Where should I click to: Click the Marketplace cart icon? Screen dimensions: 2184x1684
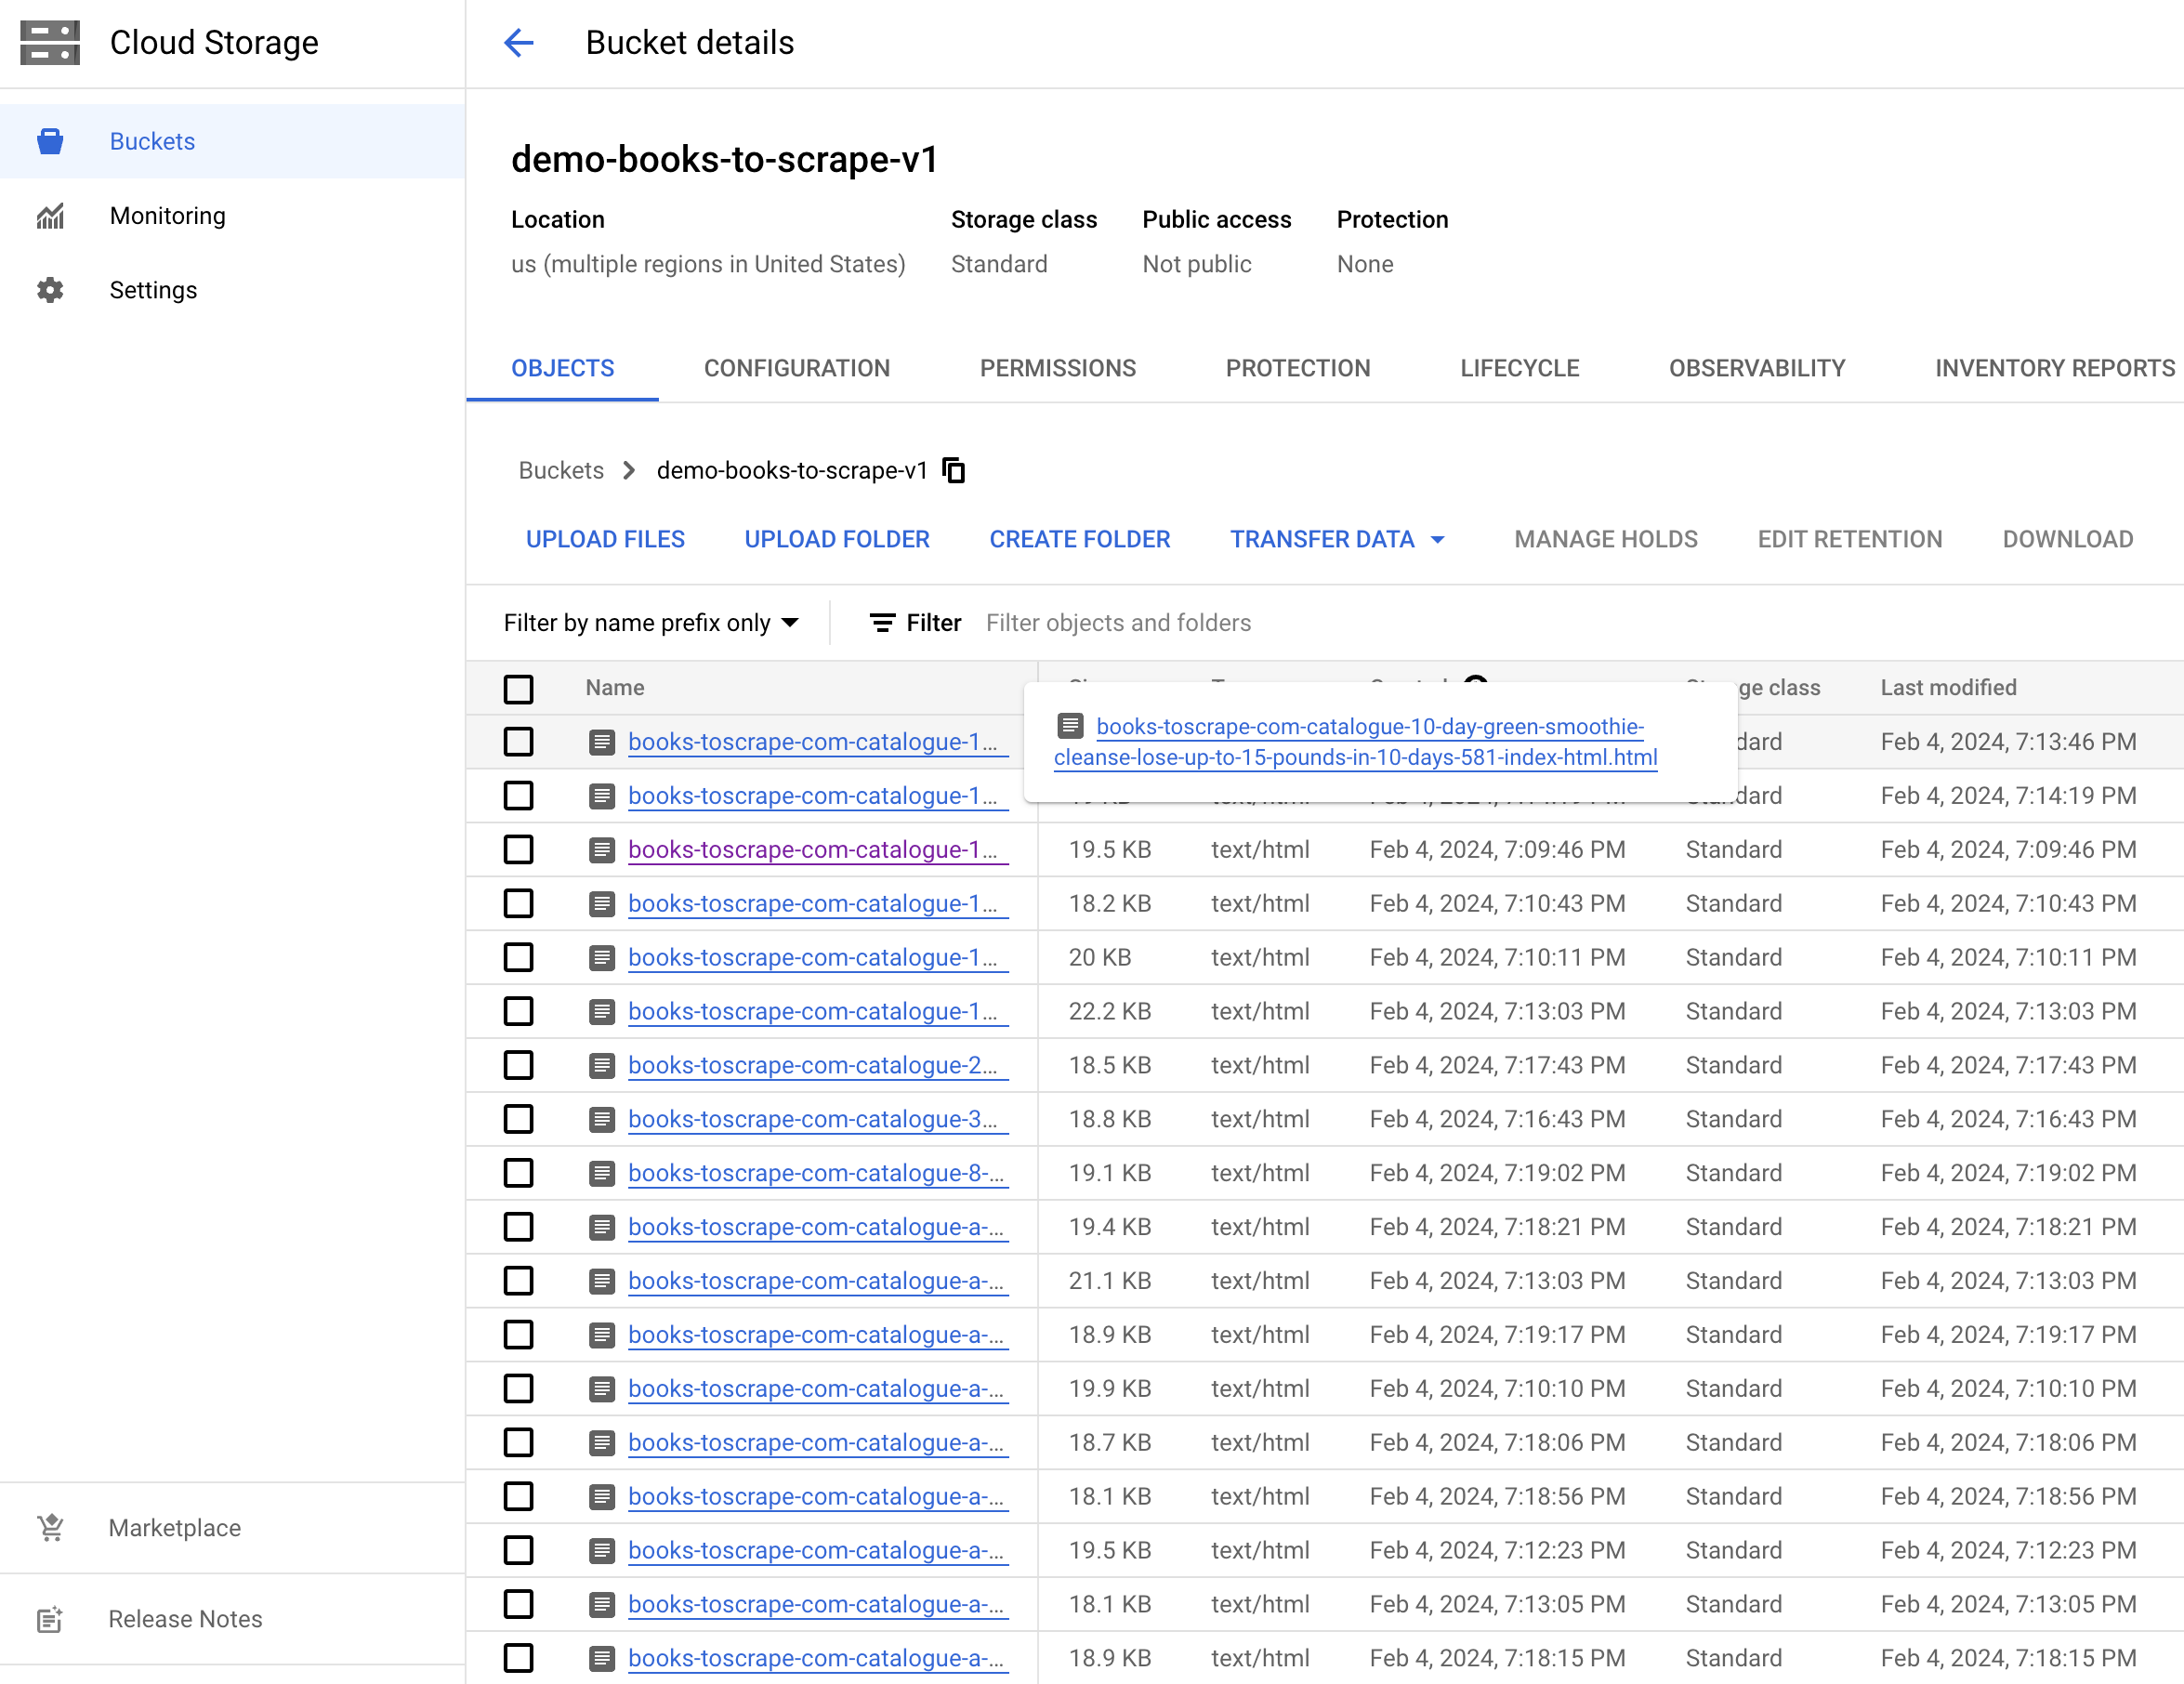pyautogui.click(x=50, y=1527)
